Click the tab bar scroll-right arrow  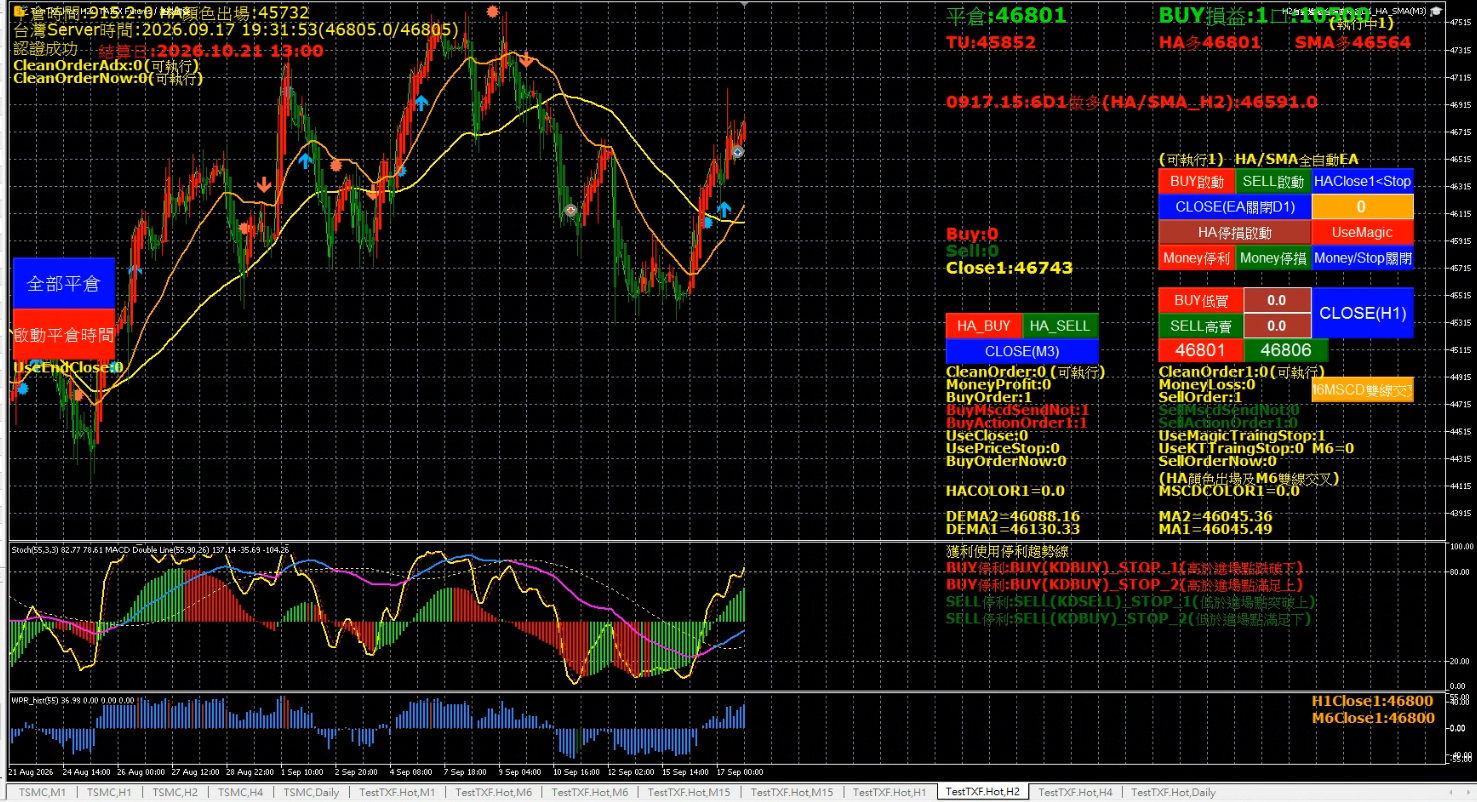point(1469,792)
